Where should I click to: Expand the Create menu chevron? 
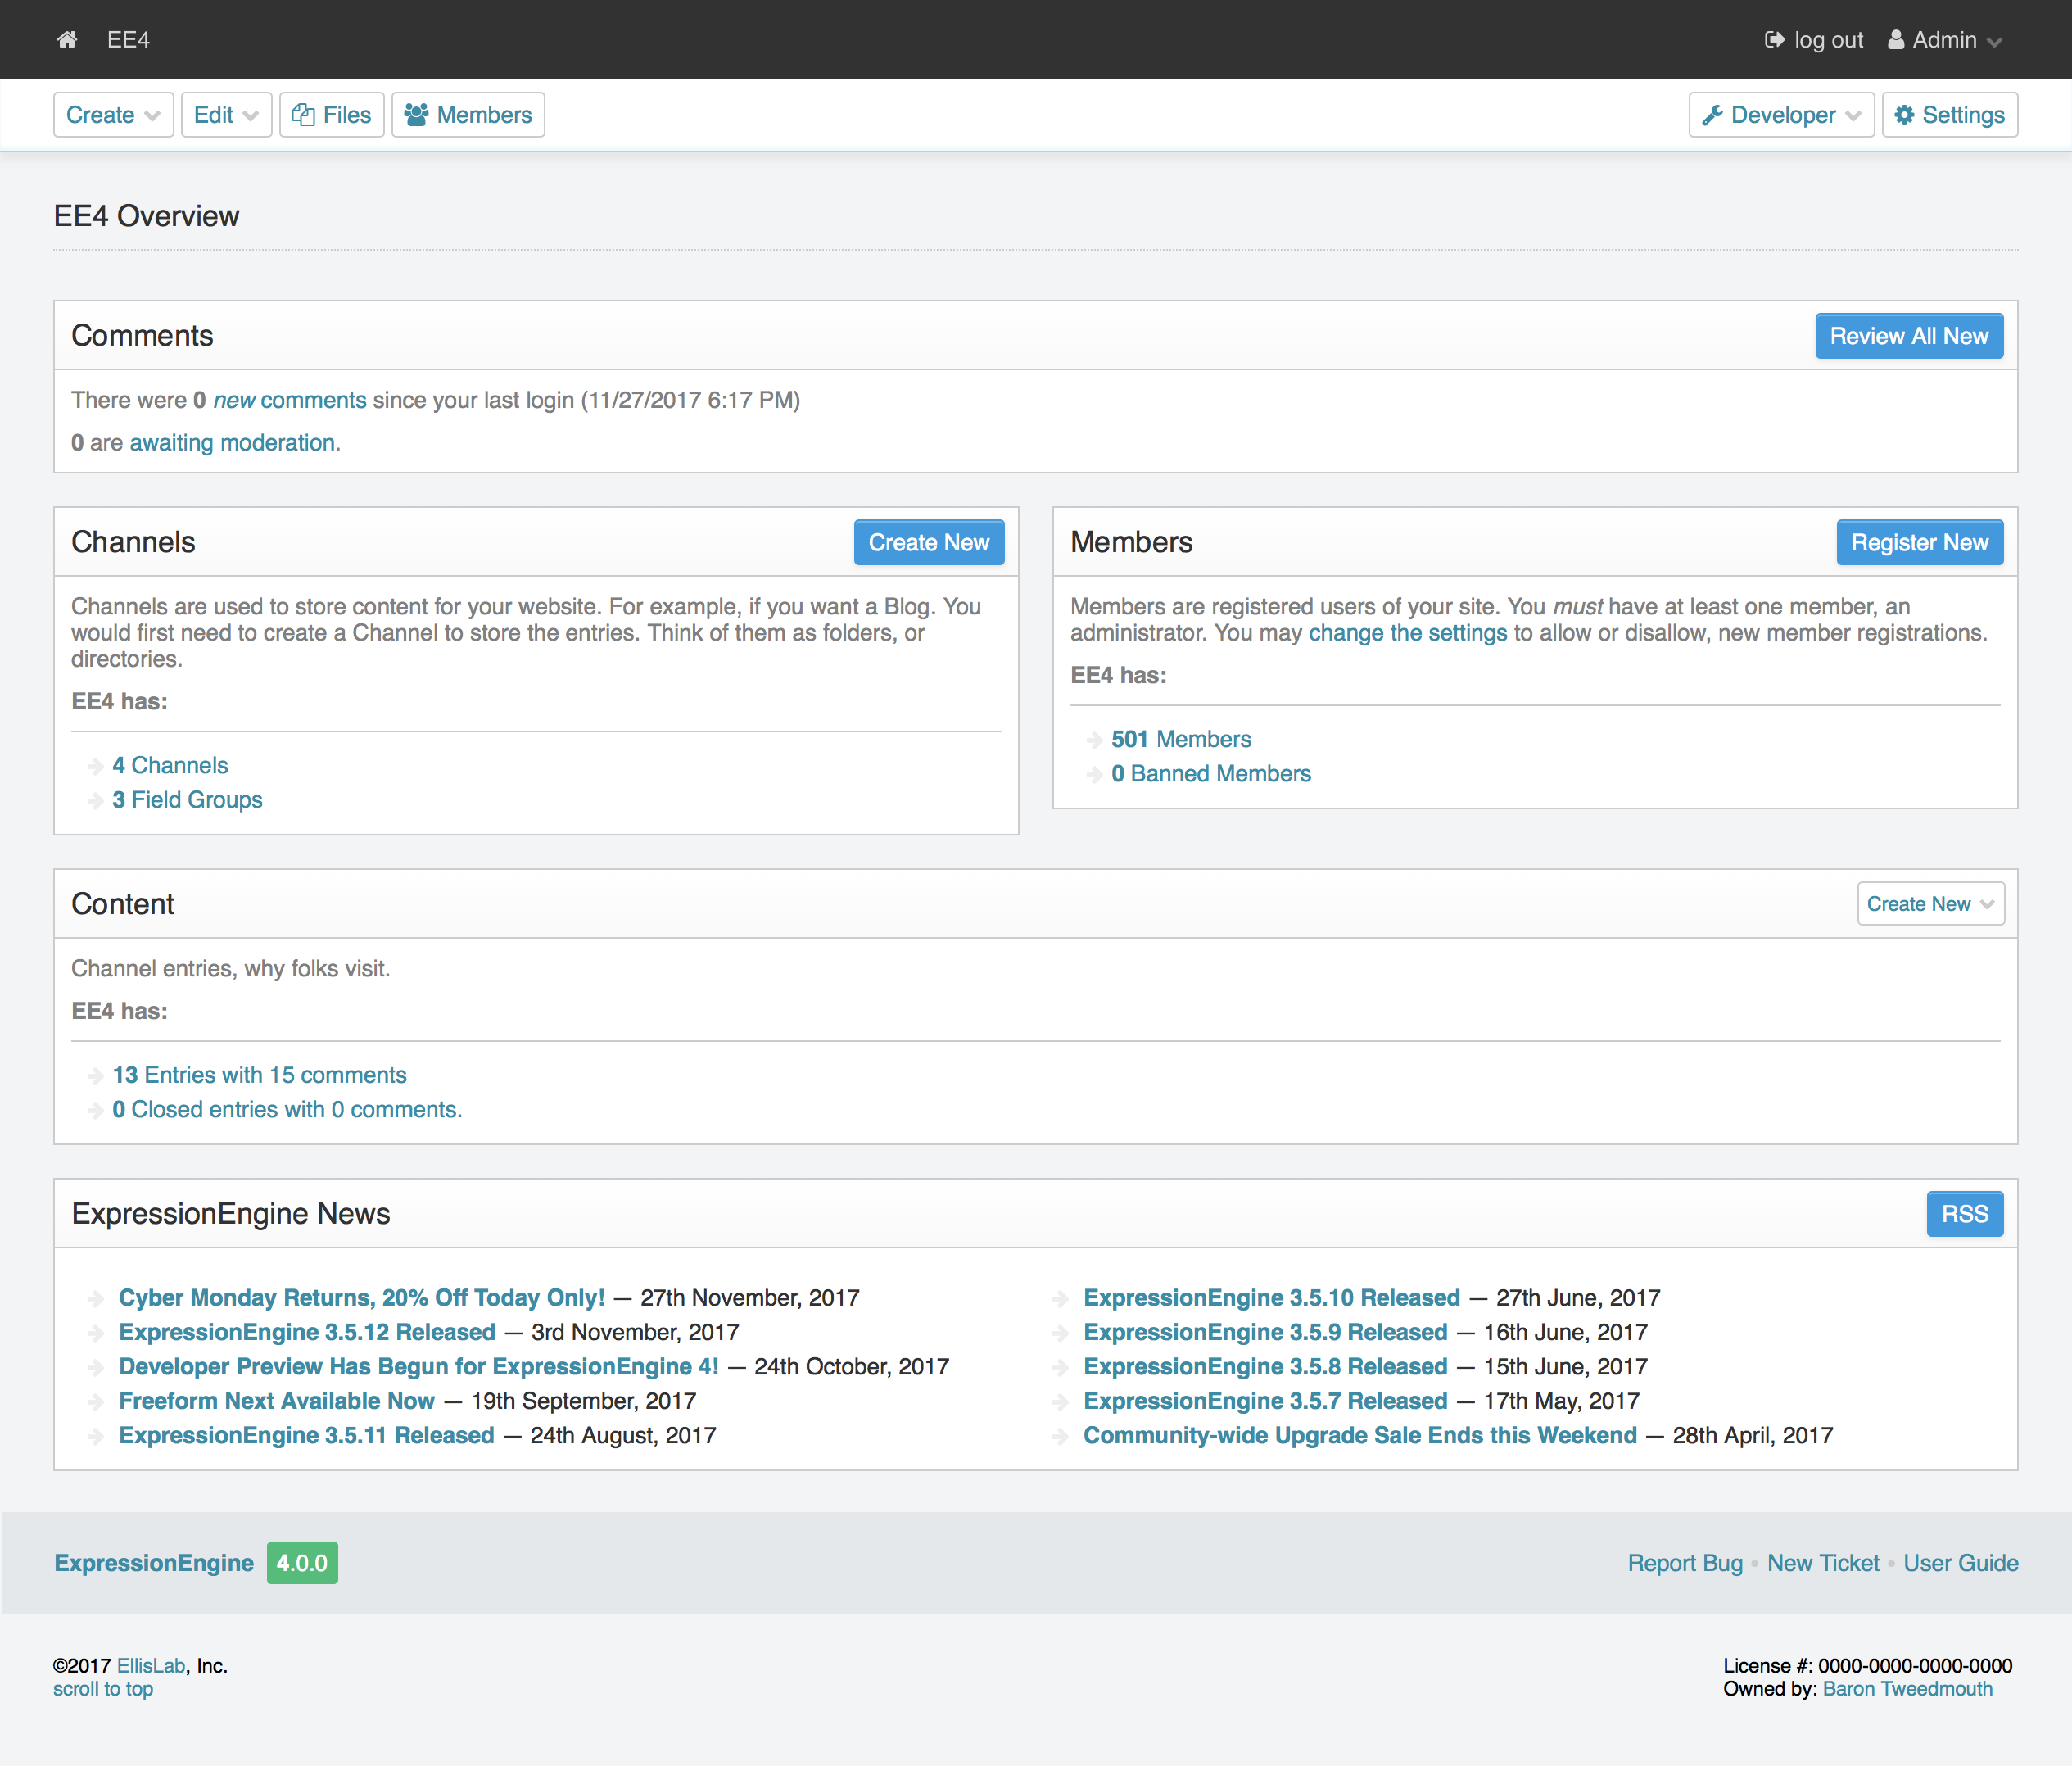coord(152,116)
